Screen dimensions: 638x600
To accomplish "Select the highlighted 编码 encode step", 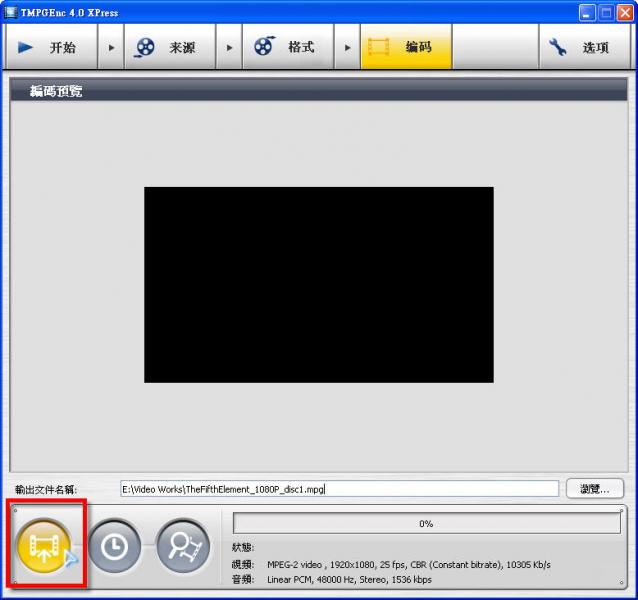I will [x=405, y=47].
